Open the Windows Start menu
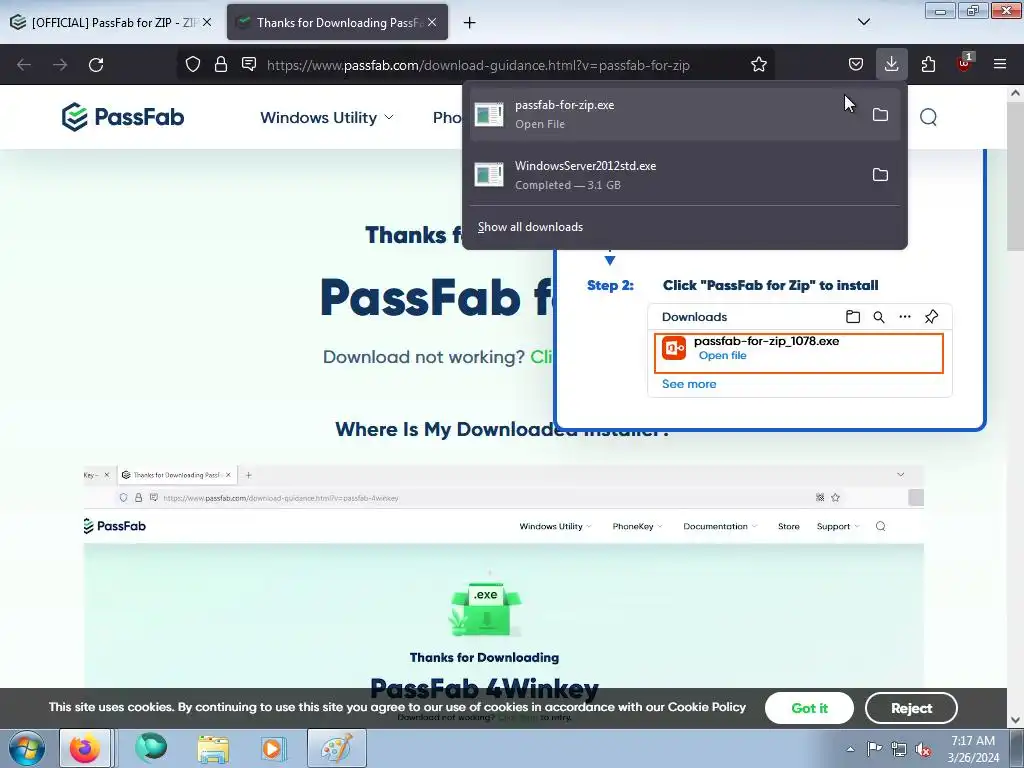This screenshot has width=1024, height=768. 27,748
